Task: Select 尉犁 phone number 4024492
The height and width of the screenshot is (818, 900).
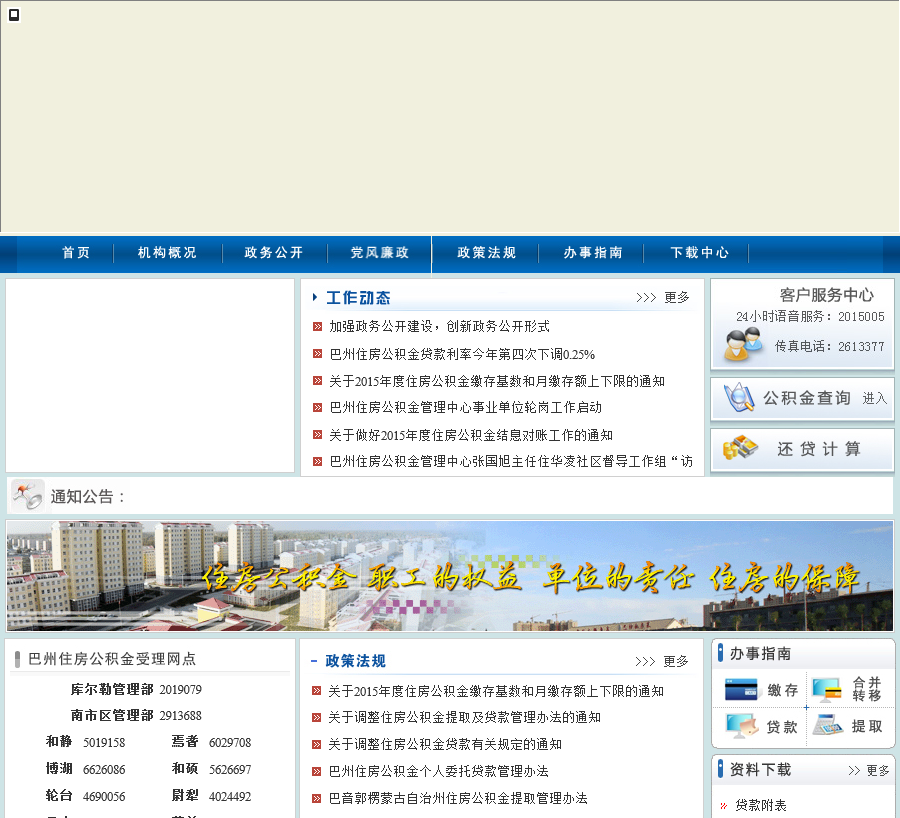Action: tap(230, 797)
